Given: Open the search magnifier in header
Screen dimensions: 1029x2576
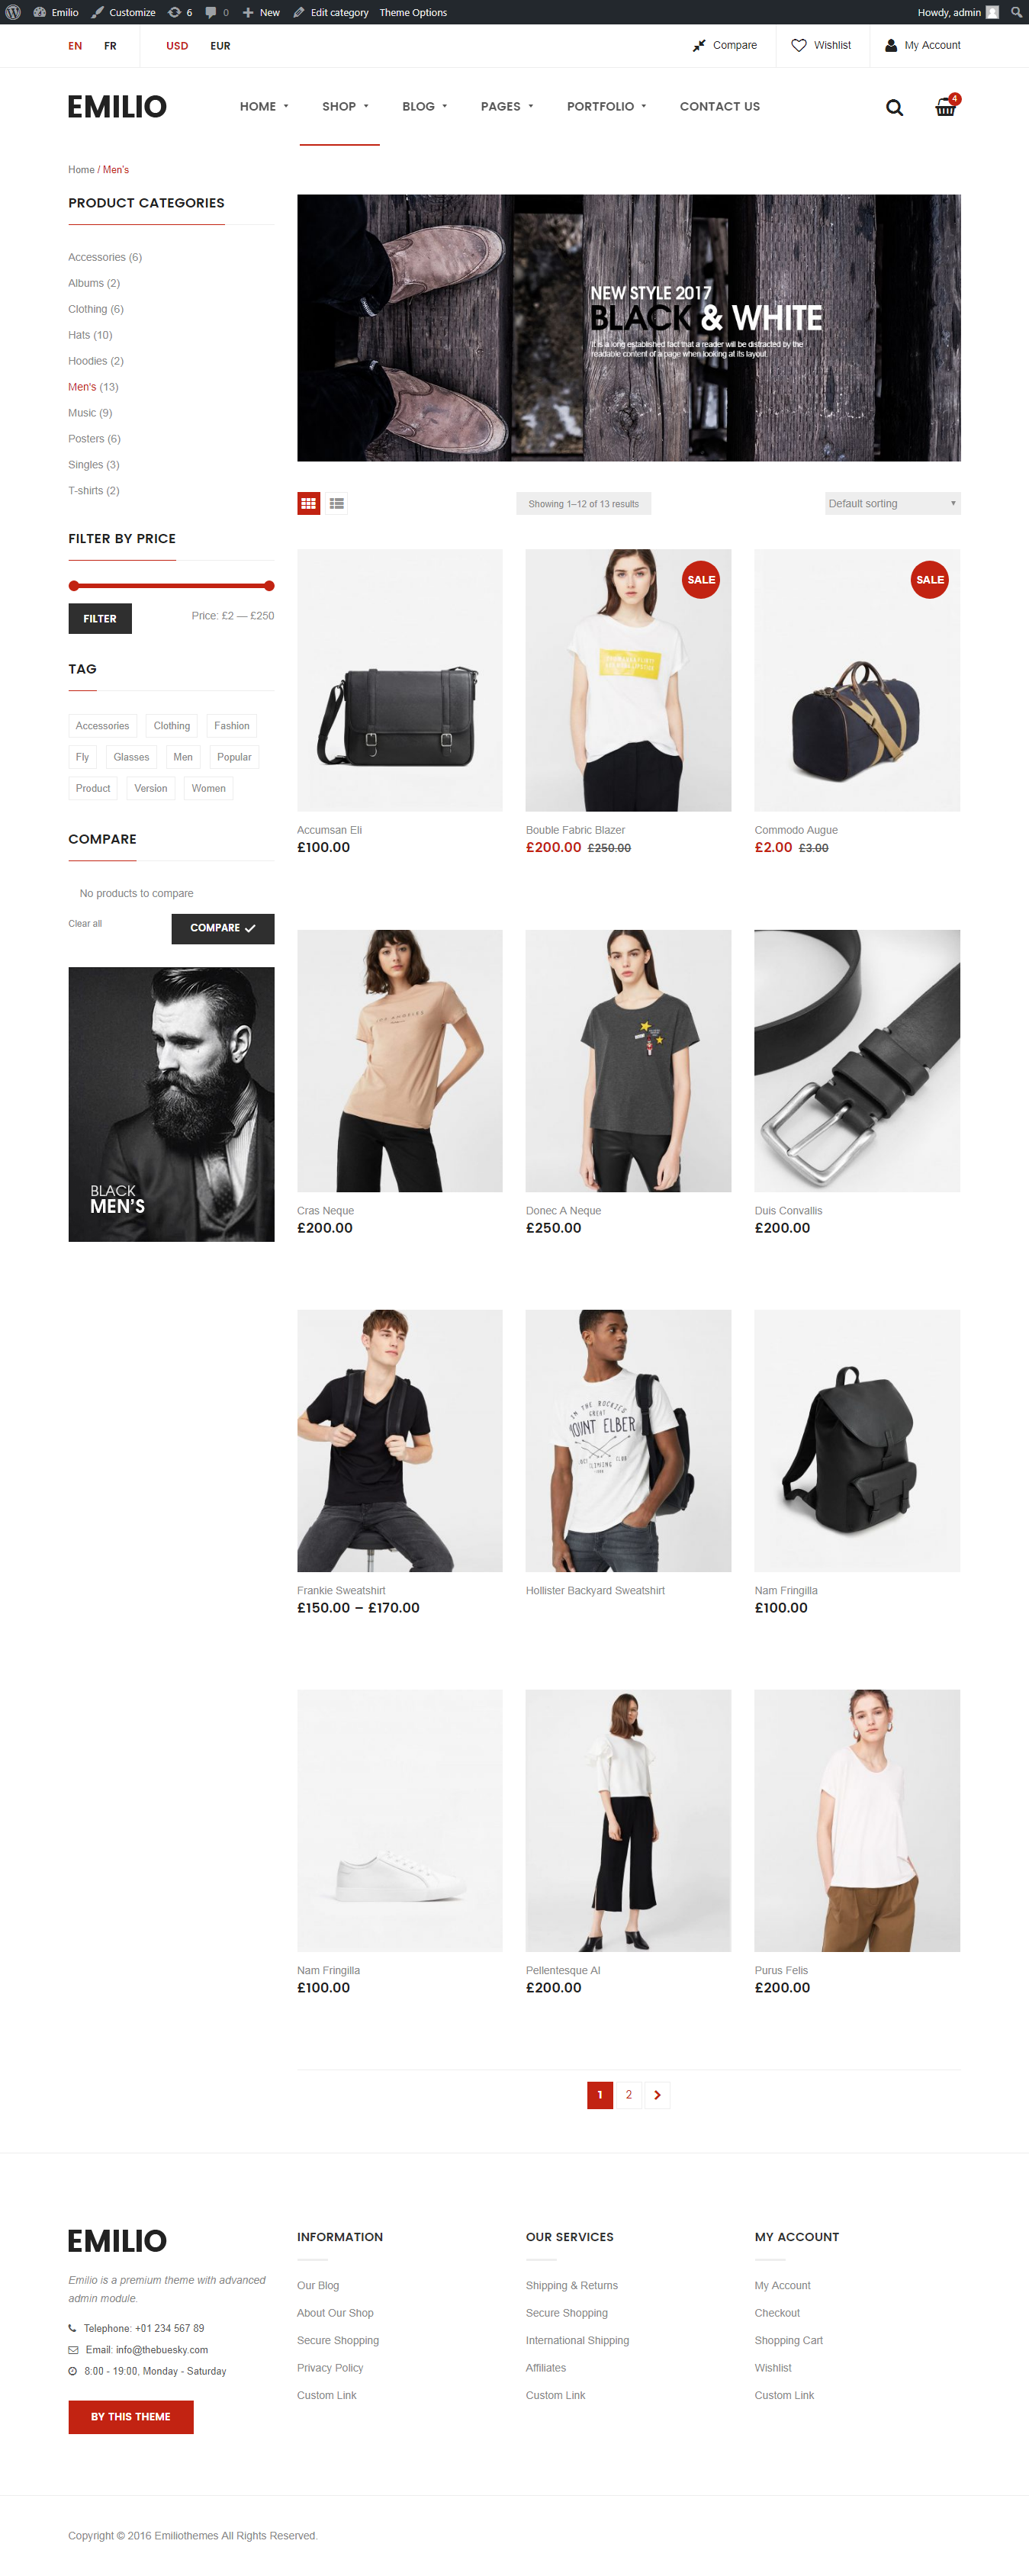Looking at the screenshot, I should (894, 107).
